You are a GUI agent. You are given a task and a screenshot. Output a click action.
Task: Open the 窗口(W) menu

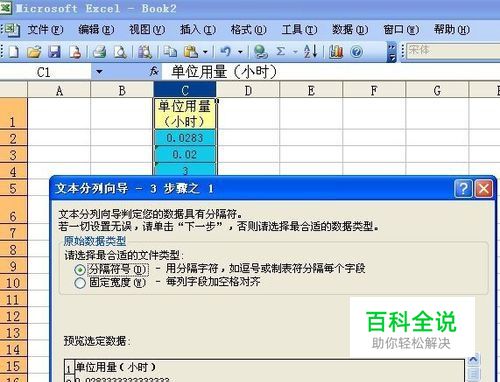(x=401, y=30)
